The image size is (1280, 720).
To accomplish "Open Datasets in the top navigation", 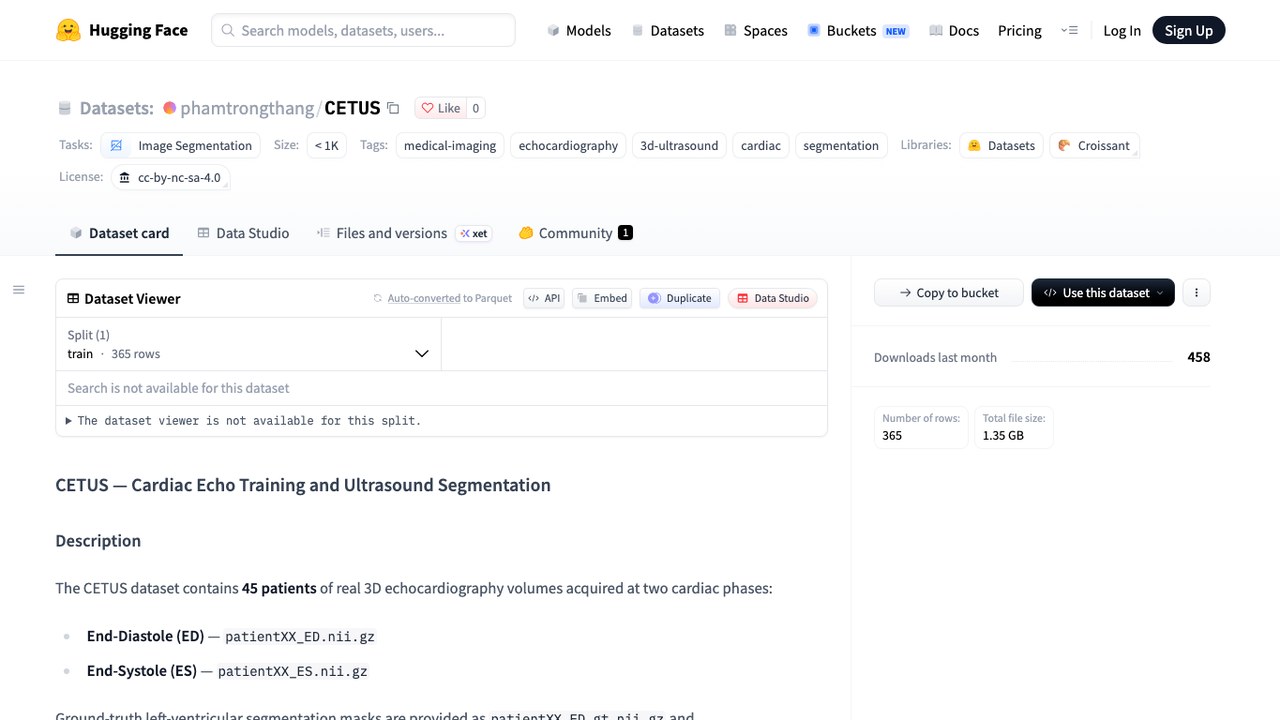I will point(667,30).
